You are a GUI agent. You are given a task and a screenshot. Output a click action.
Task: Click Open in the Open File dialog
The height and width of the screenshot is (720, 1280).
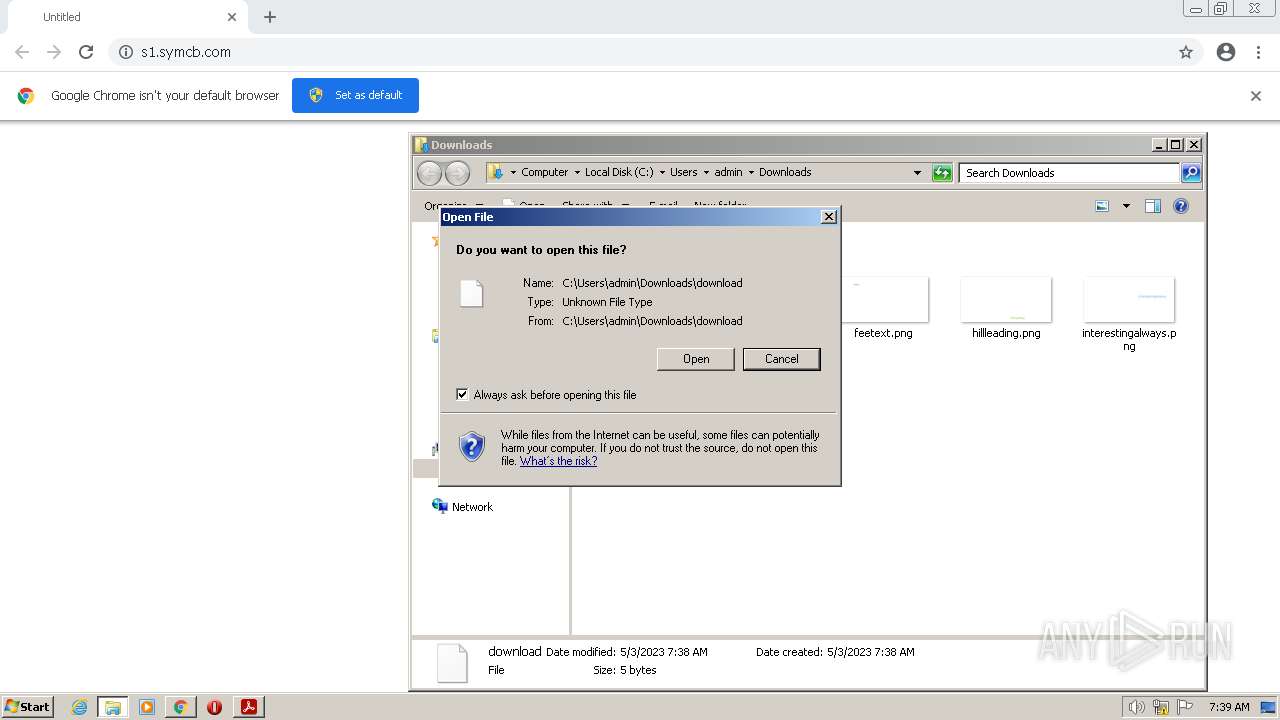tap(696, 359)
